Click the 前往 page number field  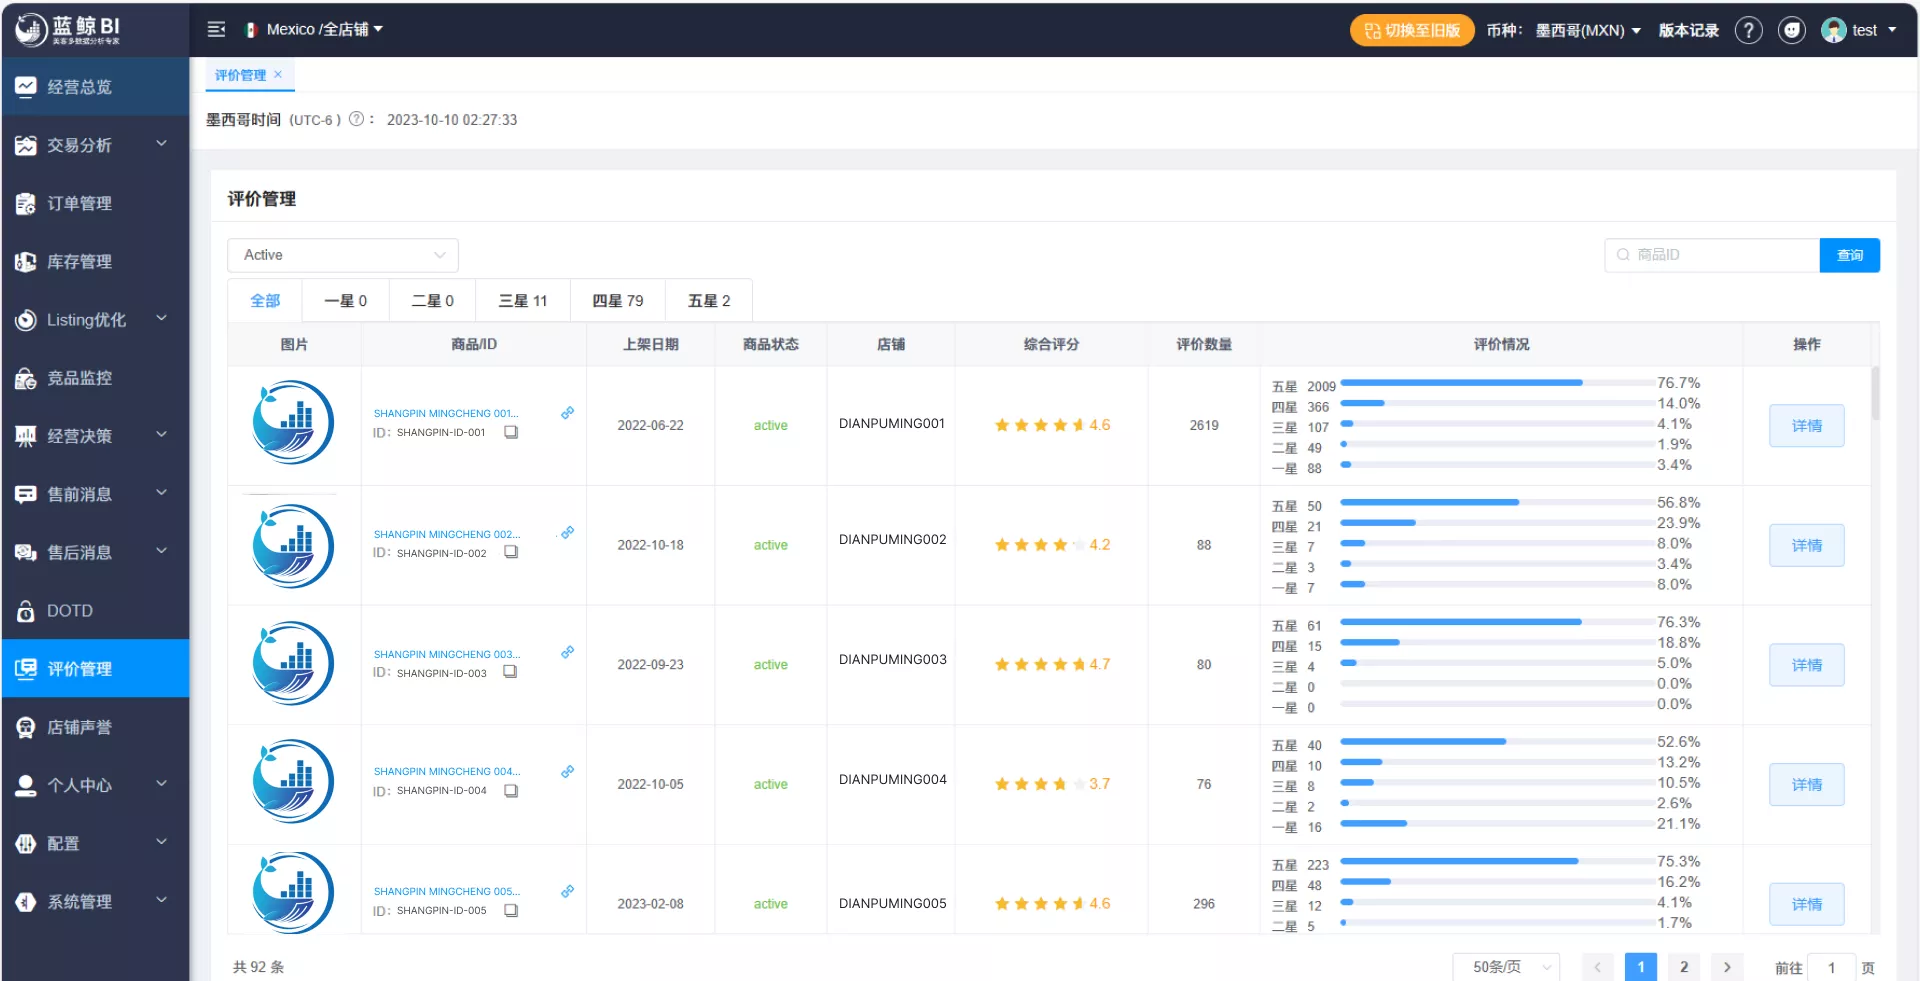click(1831, 967)
